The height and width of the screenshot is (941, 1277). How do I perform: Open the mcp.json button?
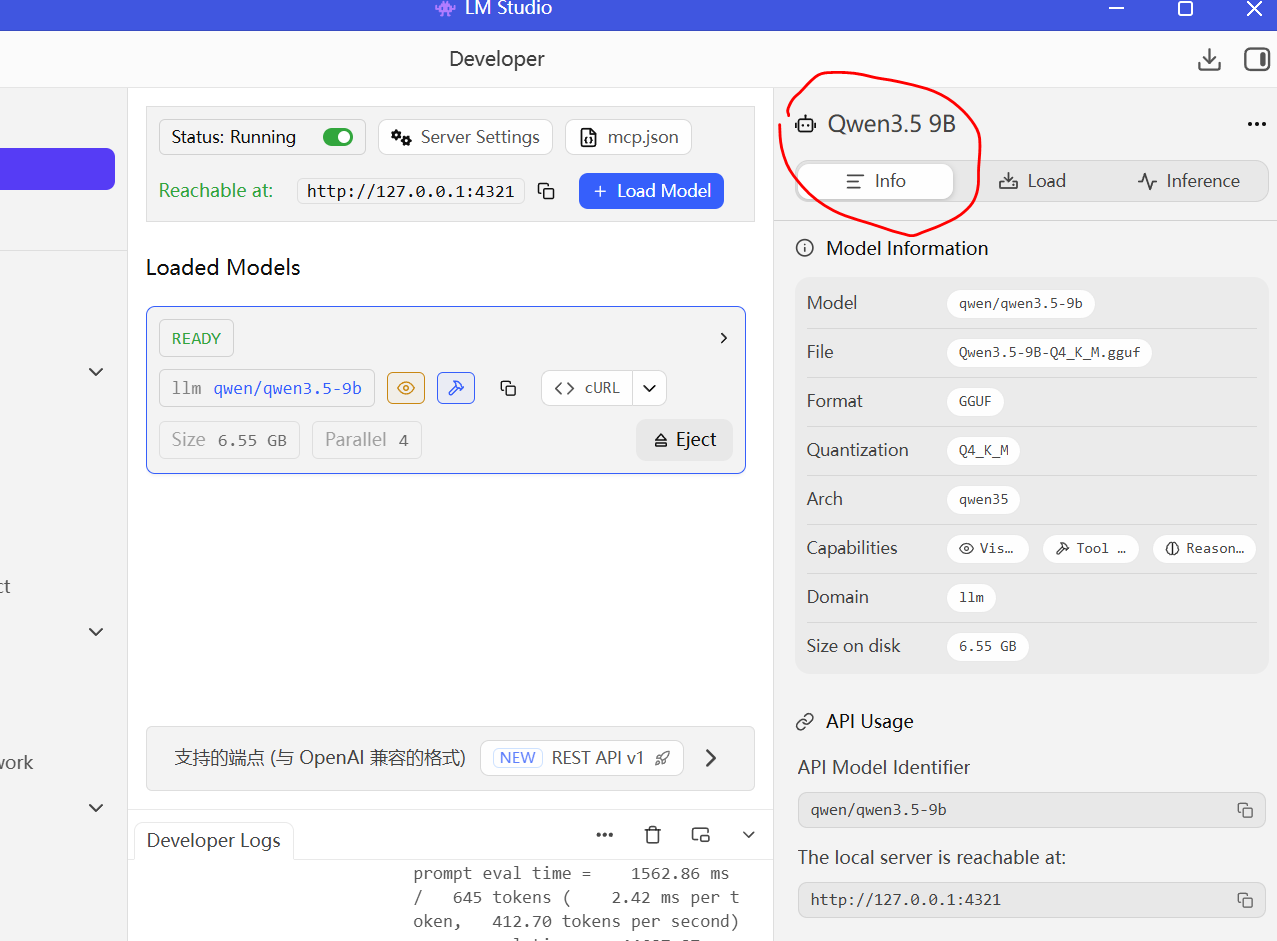click(x=628, y=137)
